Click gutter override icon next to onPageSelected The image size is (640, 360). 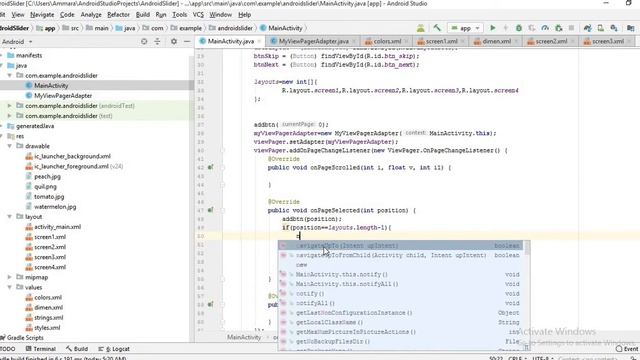point(211,210)
